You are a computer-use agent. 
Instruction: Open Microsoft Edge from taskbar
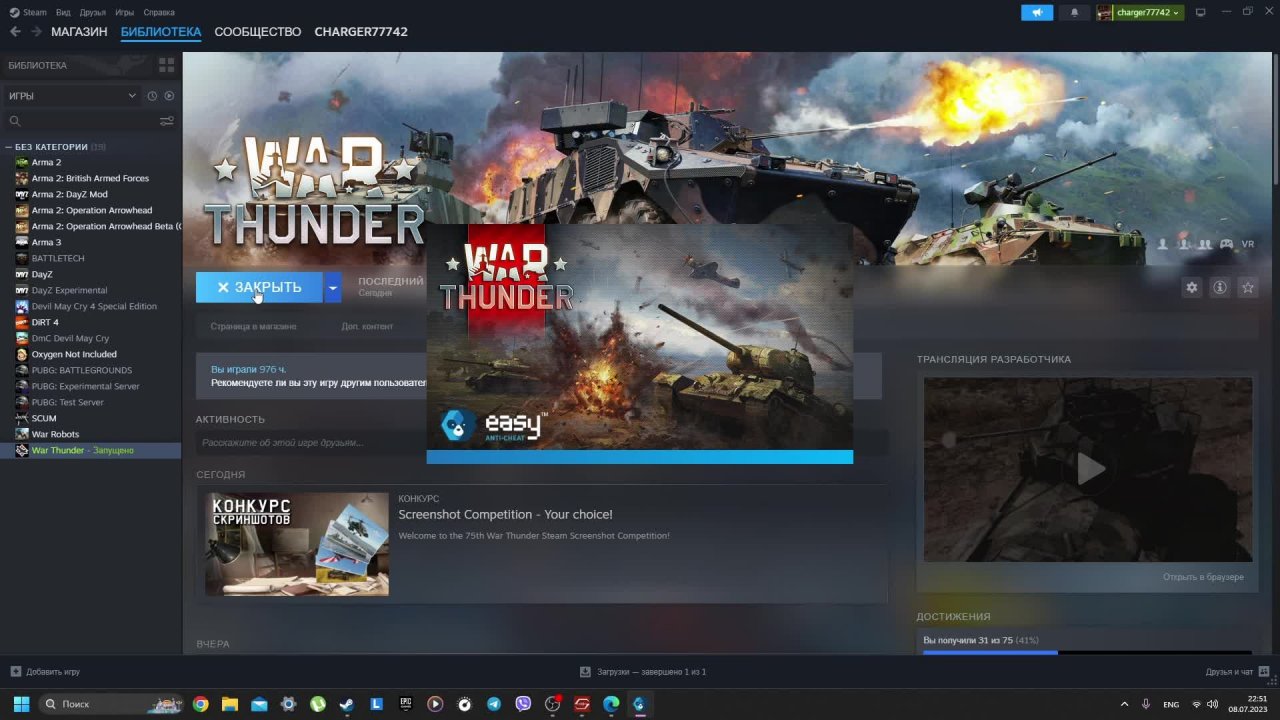click(611, 704)
